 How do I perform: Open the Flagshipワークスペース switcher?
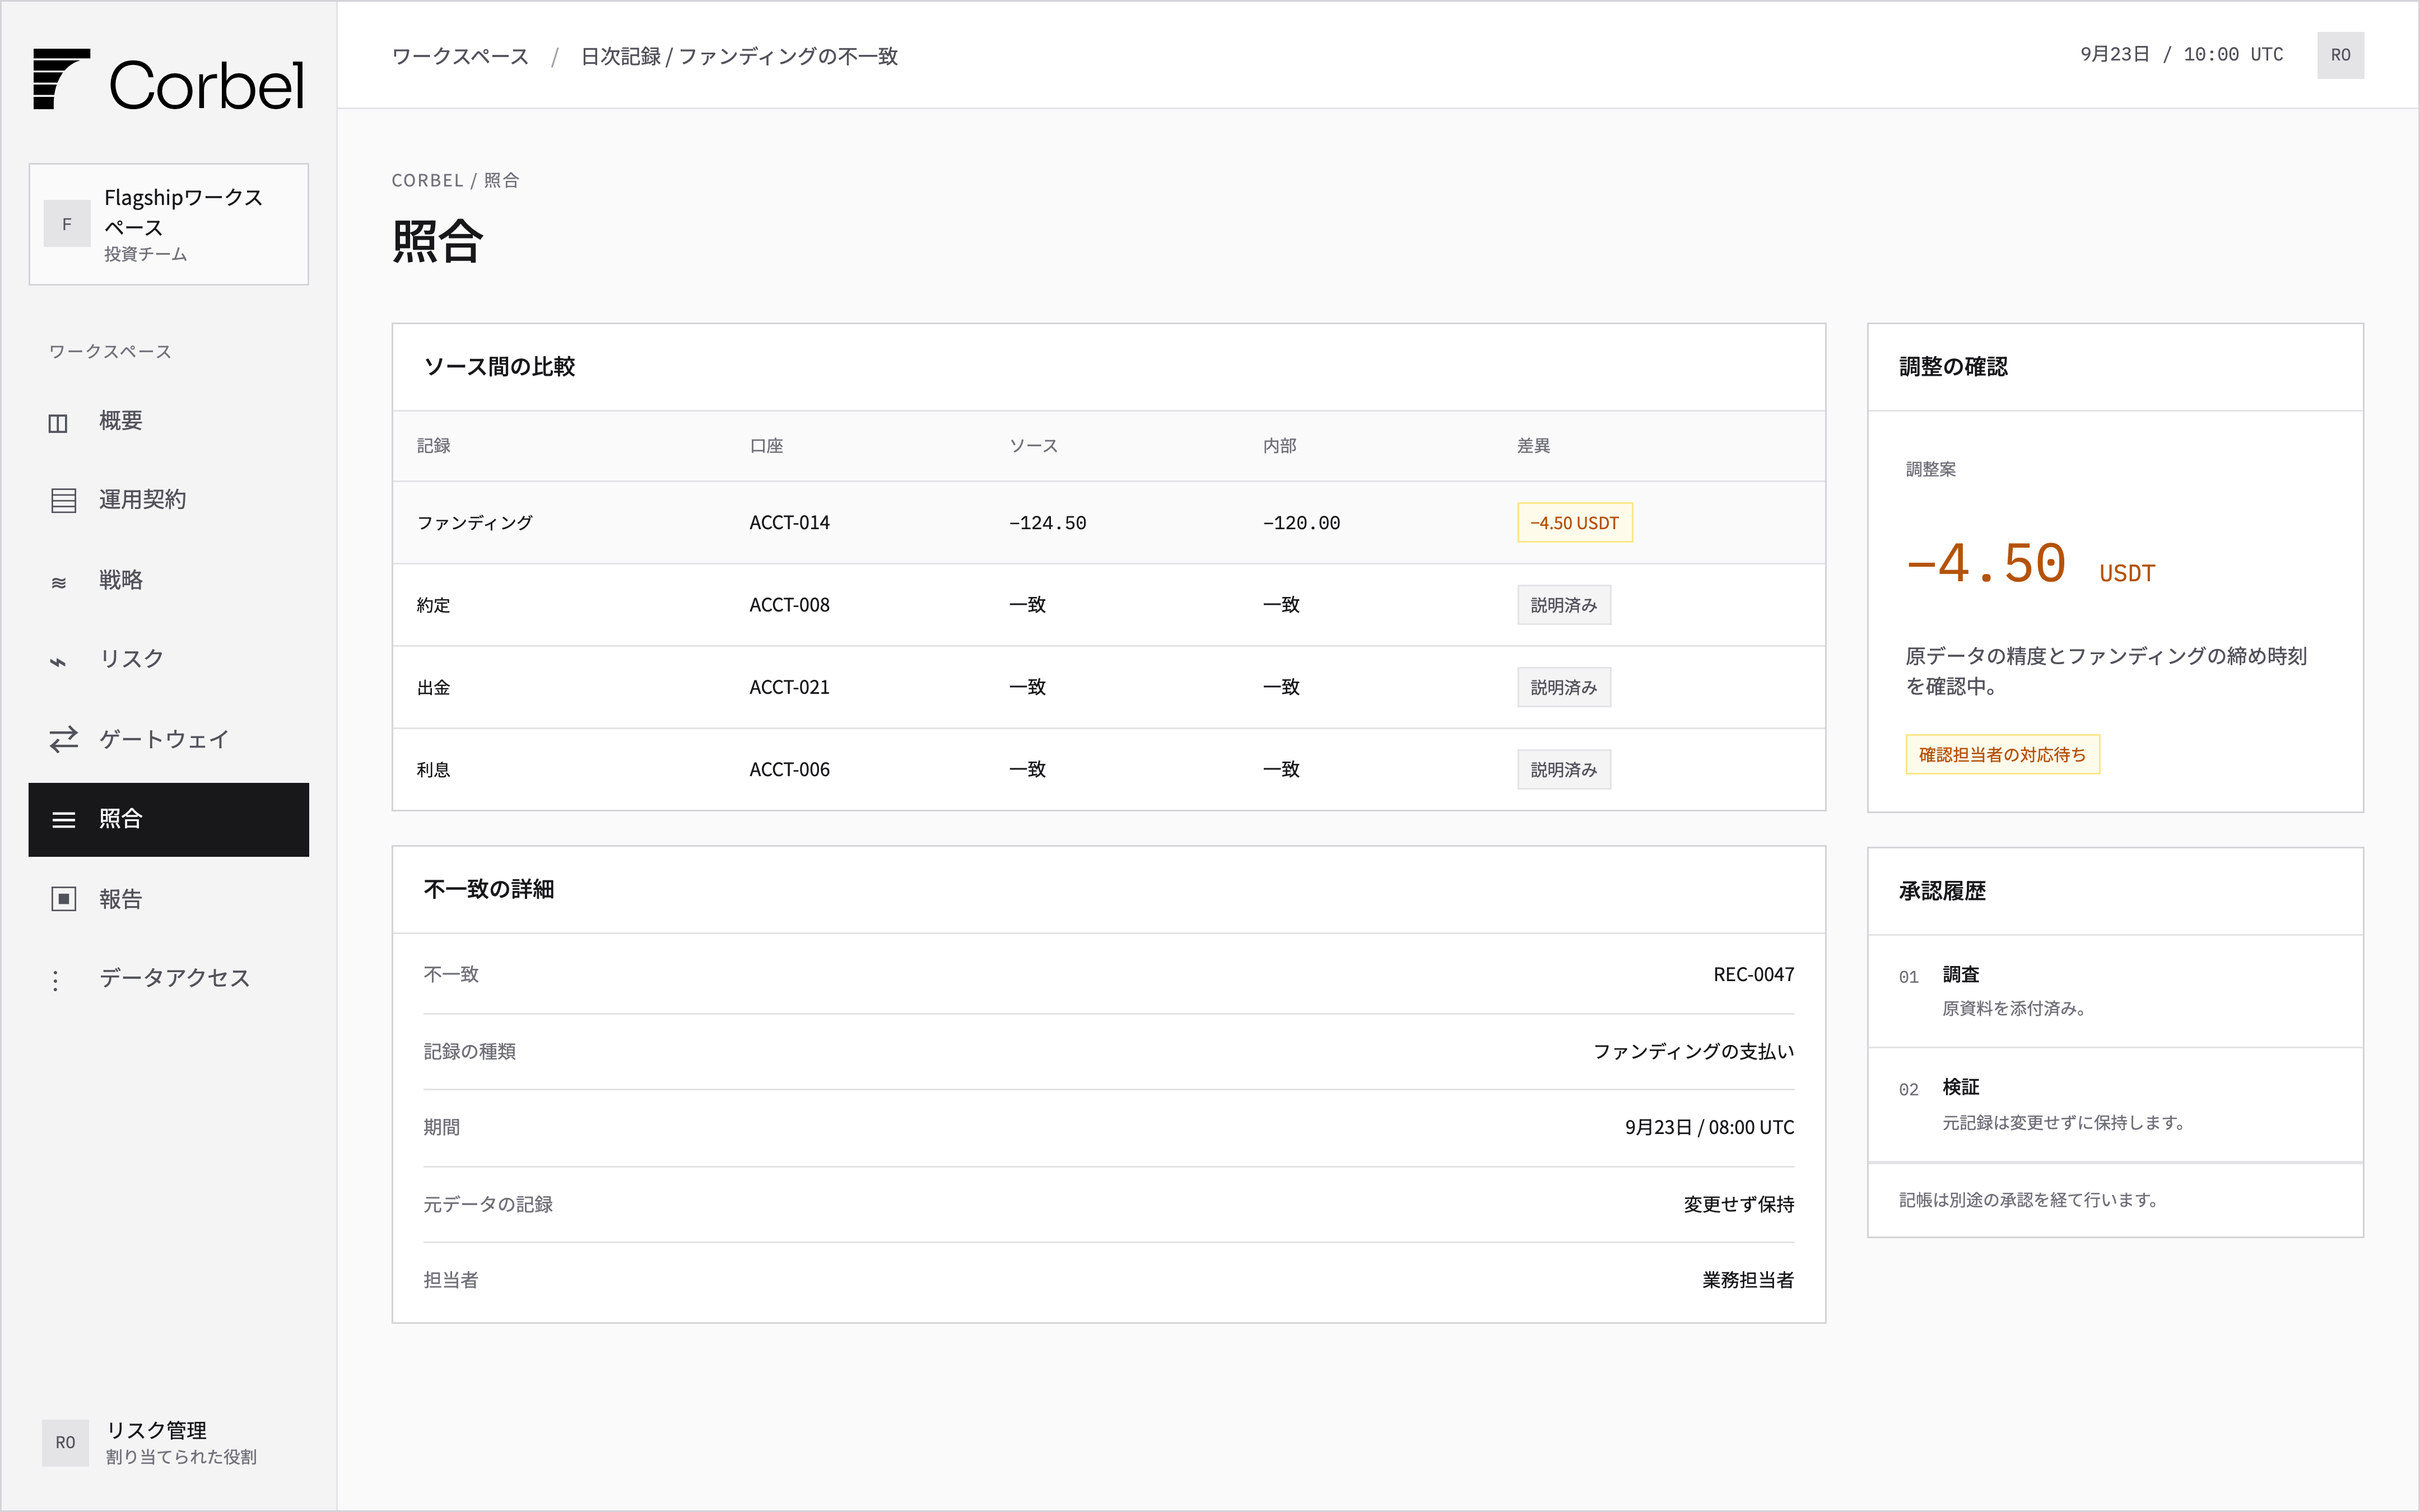click(x=168, y=224)
